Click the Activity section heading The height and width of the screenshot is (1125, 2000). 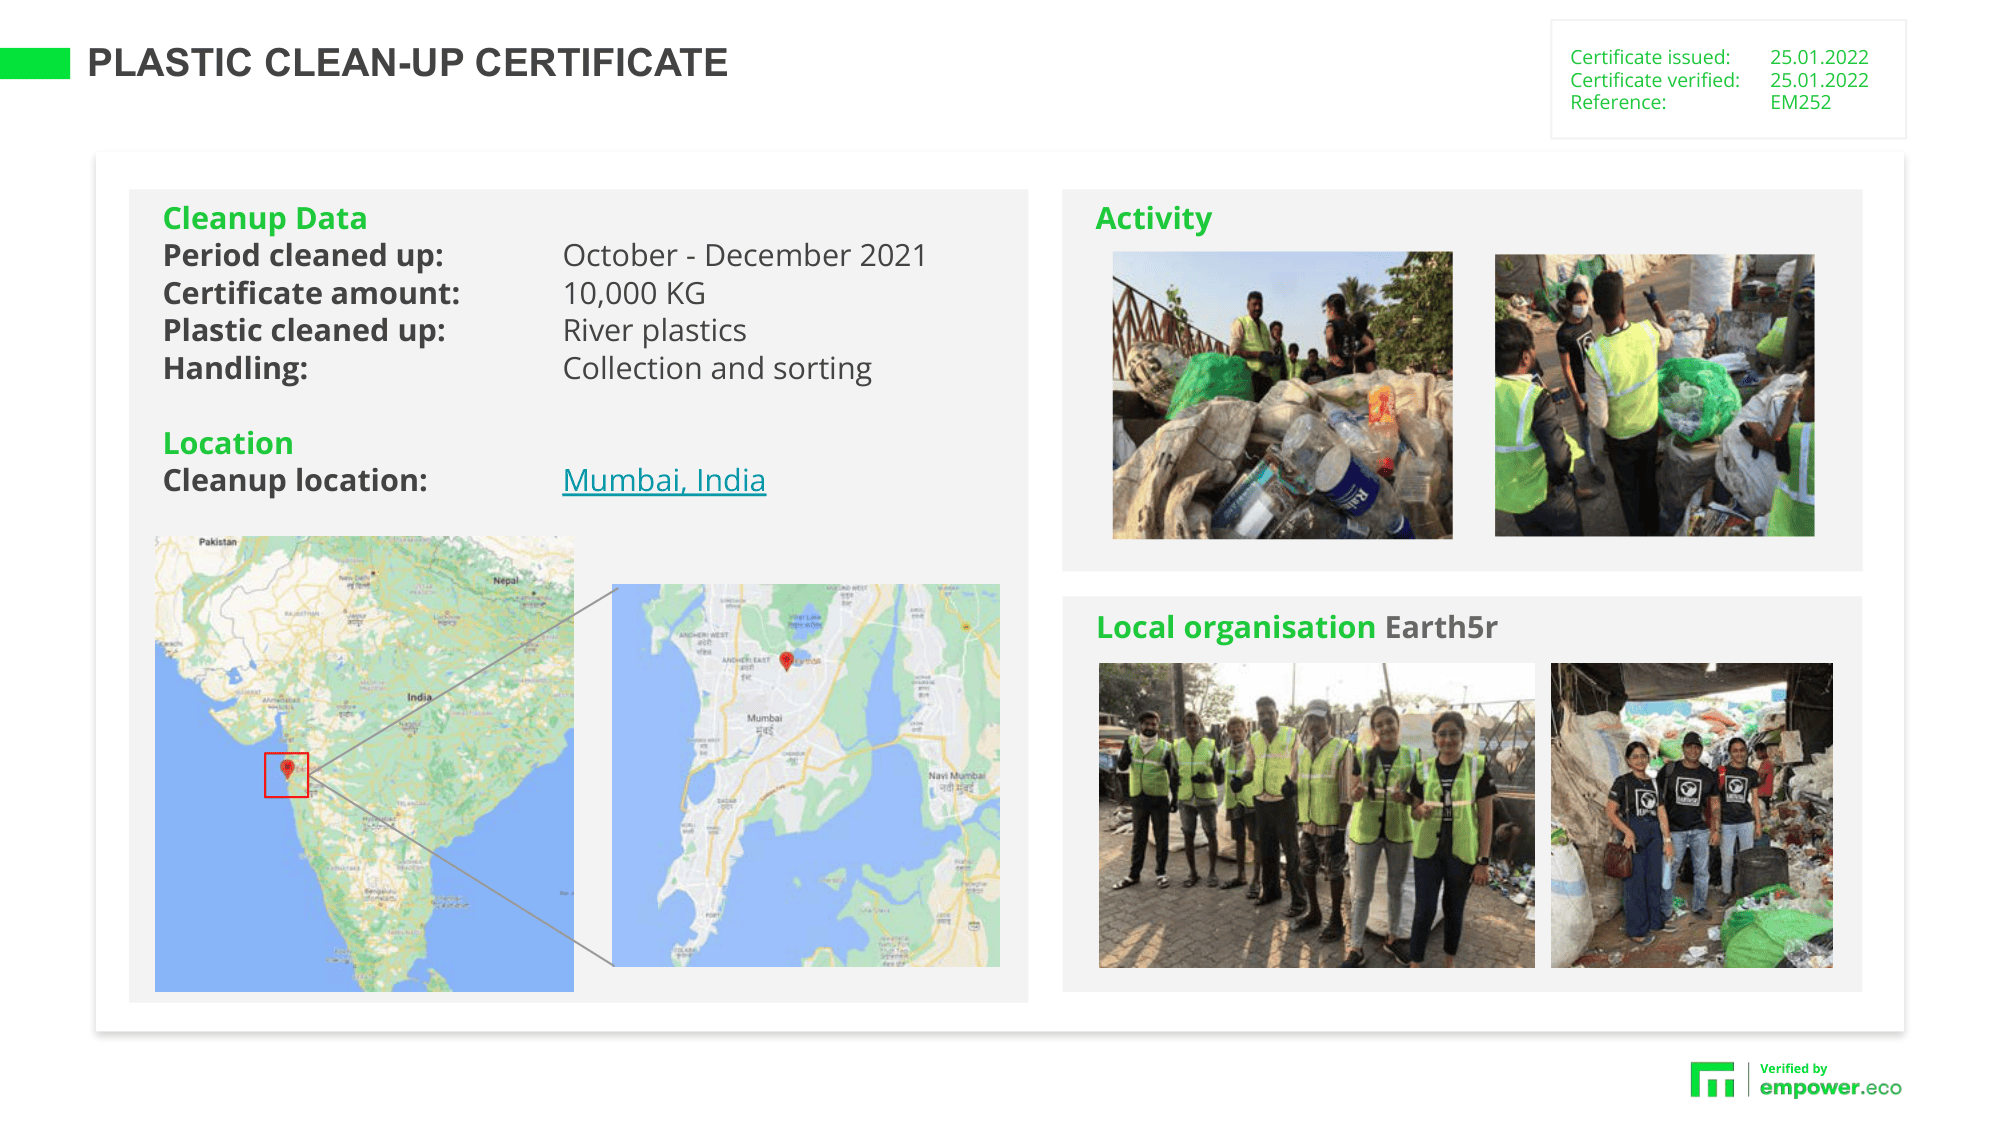1153,218
